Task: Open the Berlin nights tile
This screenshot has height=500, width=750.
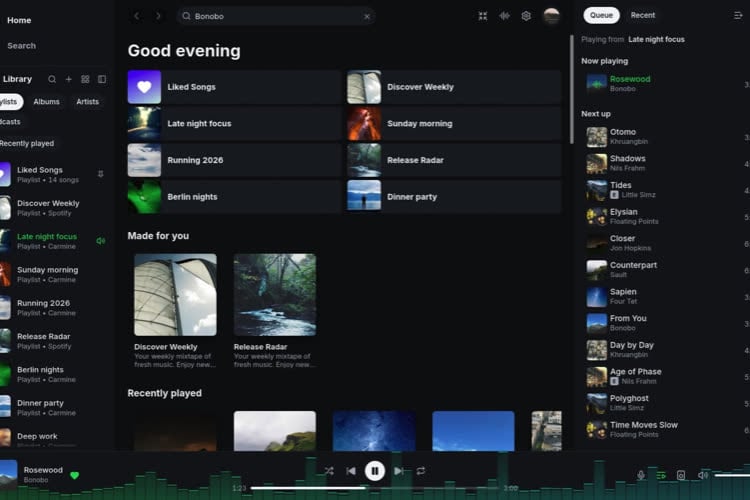Action: [234, 197]
